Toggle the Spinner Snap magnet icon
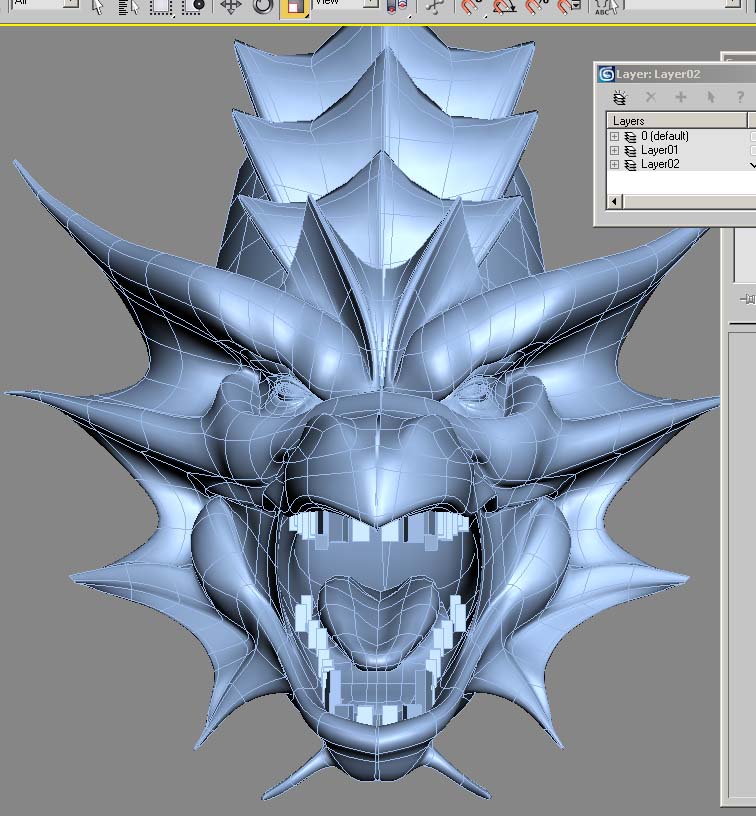 point(569,7)
